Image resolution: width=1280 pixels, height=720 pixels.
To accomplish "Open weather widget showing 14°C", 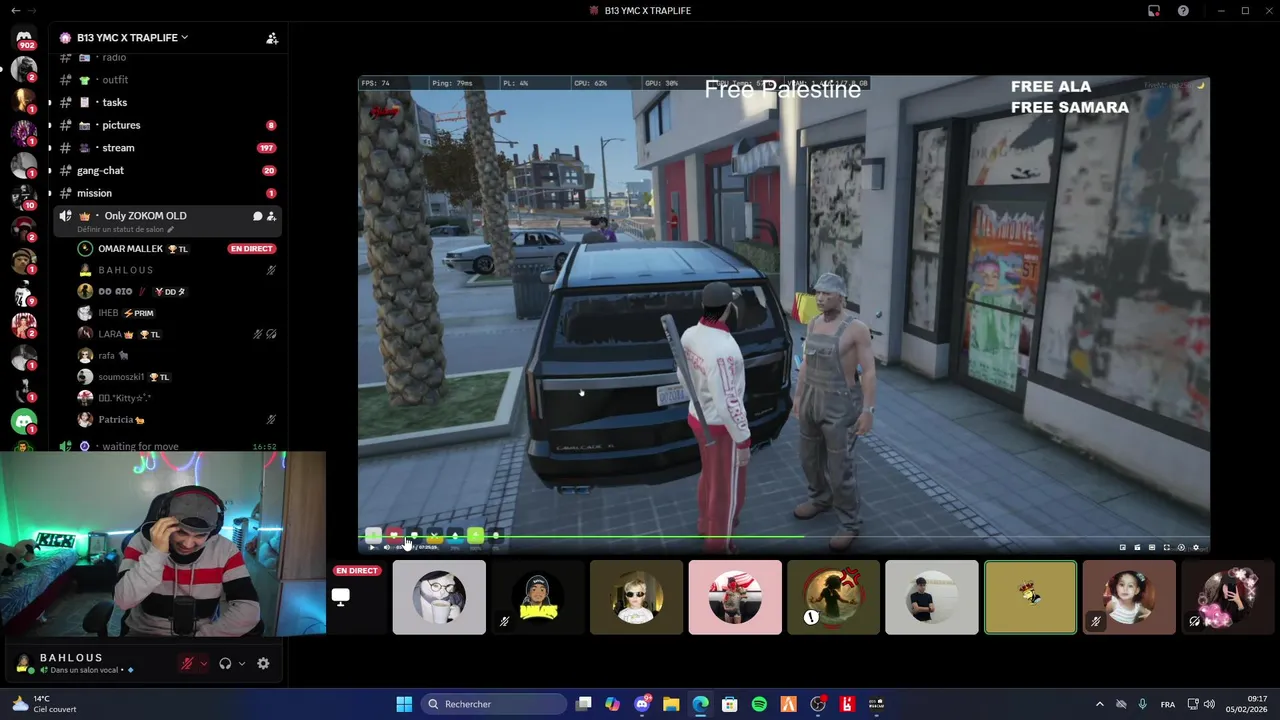I will click(45, 704).
